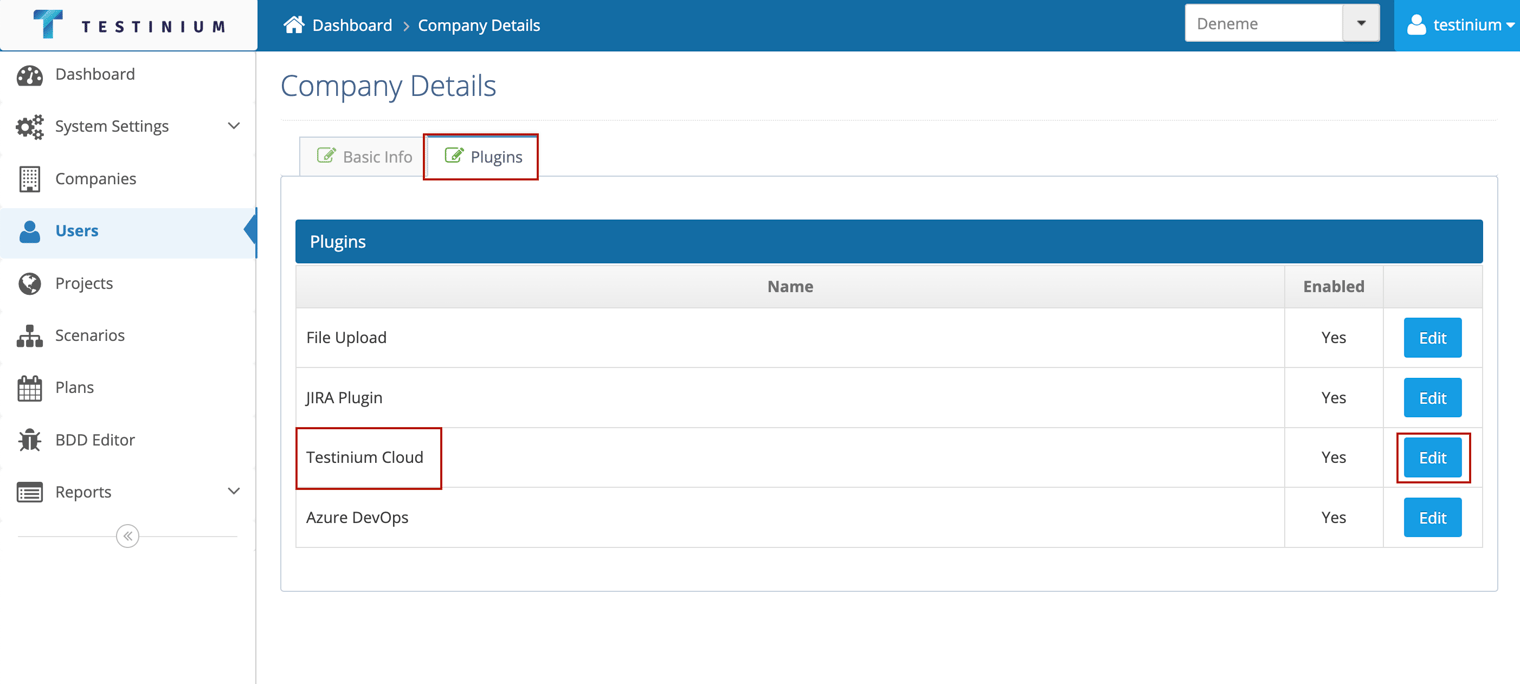
Task: Click the Plans calendar icon
Action: tap(30, 388)
